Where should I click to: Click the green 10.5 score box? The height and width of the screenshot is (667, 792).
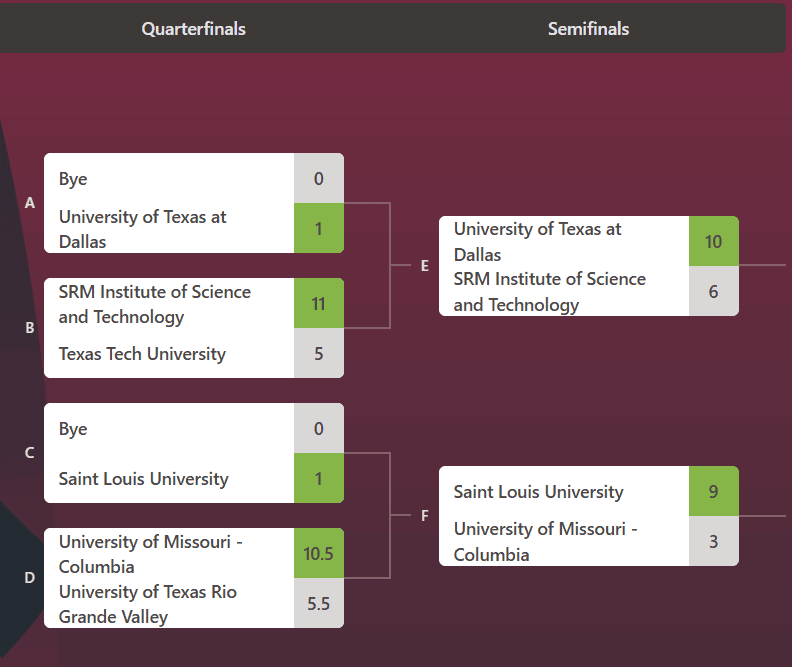pos(319,554)
